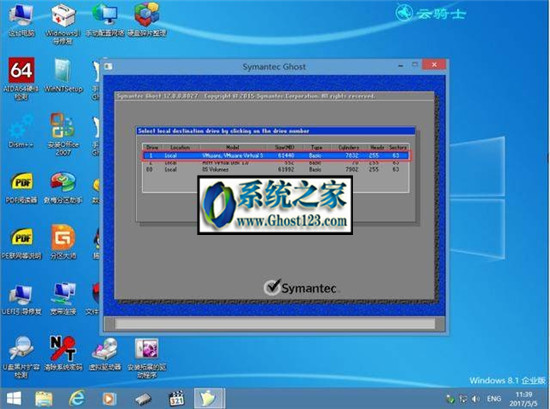Image resolution: width=550 pixels, height=409 pixels.
Task: Click the grey disk drive taskbar icon
Action: [143, 399]
